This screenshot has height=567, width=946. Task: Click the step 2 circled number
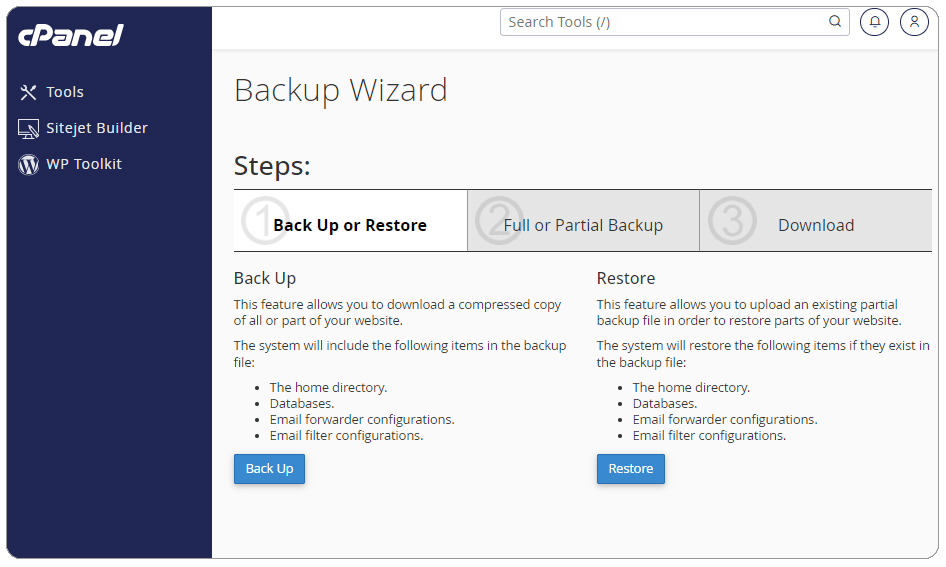[498, 221]
